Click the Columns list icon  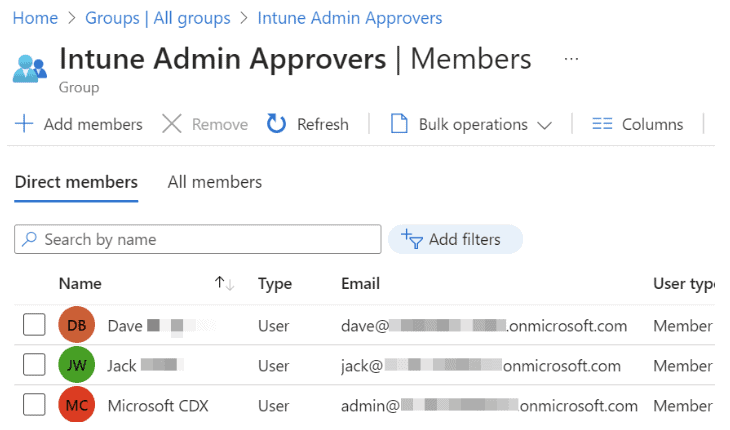pos(602,124)
